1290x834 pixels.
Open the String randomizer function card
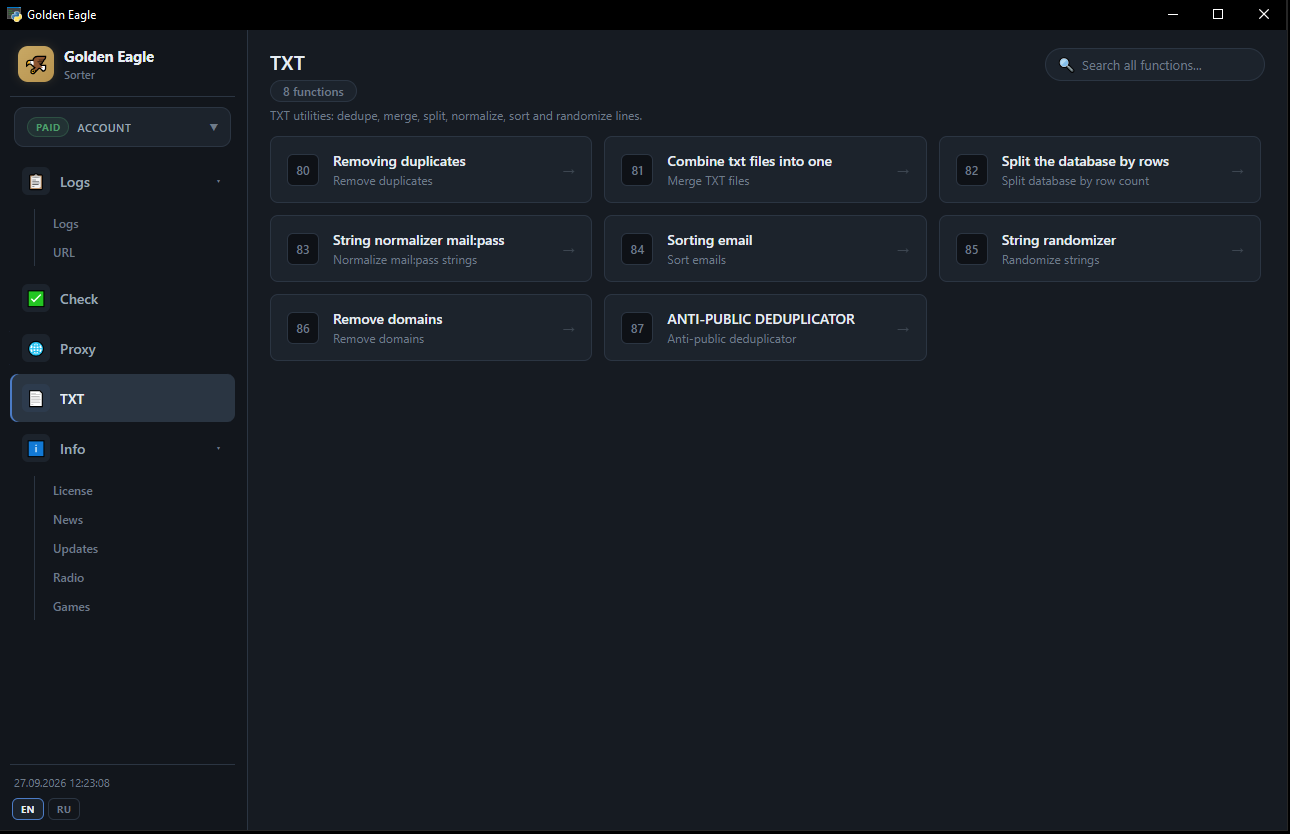click(x=1100, y=249)
